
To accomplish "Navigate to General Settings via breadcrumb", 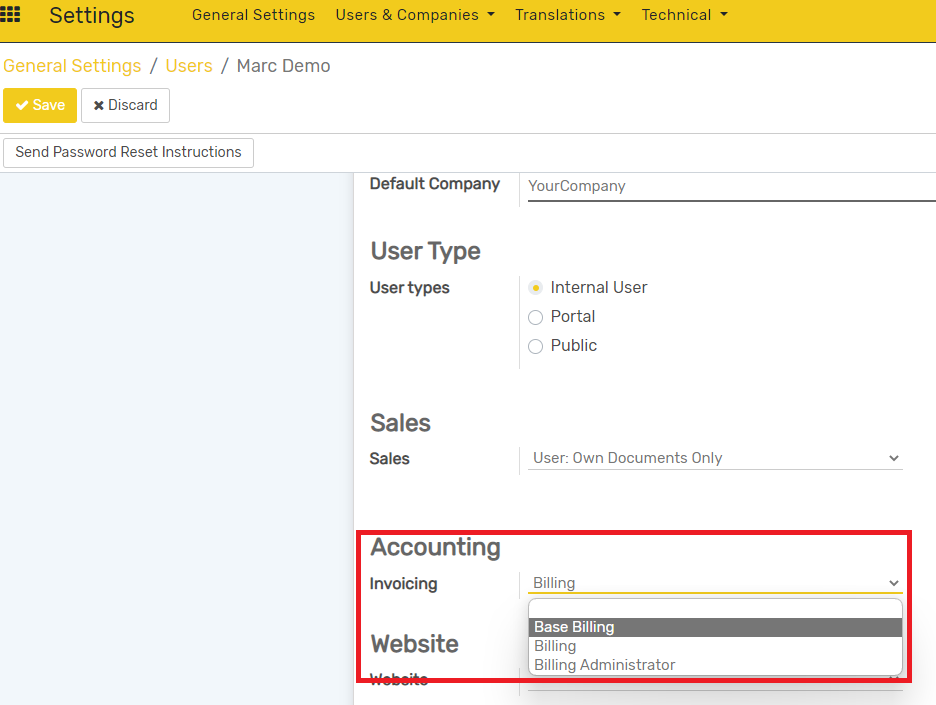I will click(72, 65).
